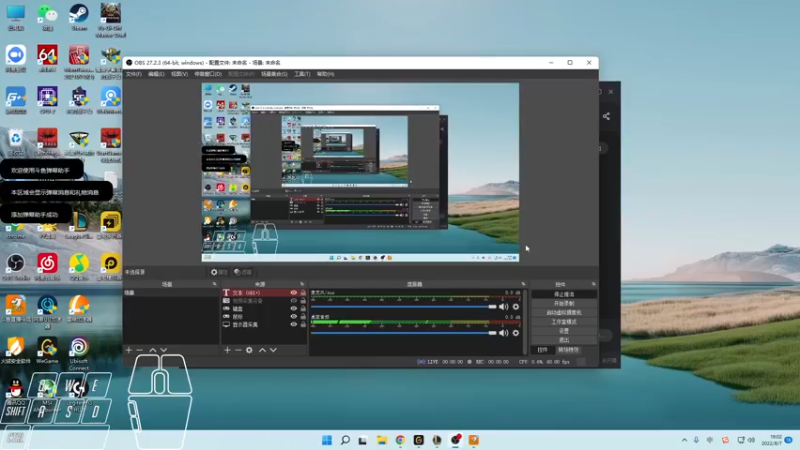Click the 启动虚拟摄像机 virtual camera button
Image resolution: width=800 pixels, height=450 pixels.
[564, 313]
